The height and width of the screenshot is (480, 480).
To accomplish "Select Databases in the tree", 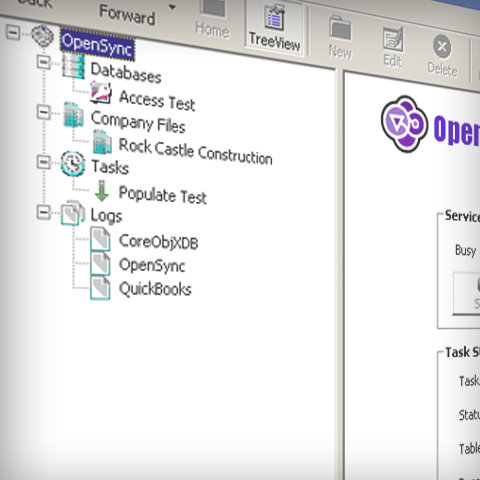I will (x=126, y=73).
